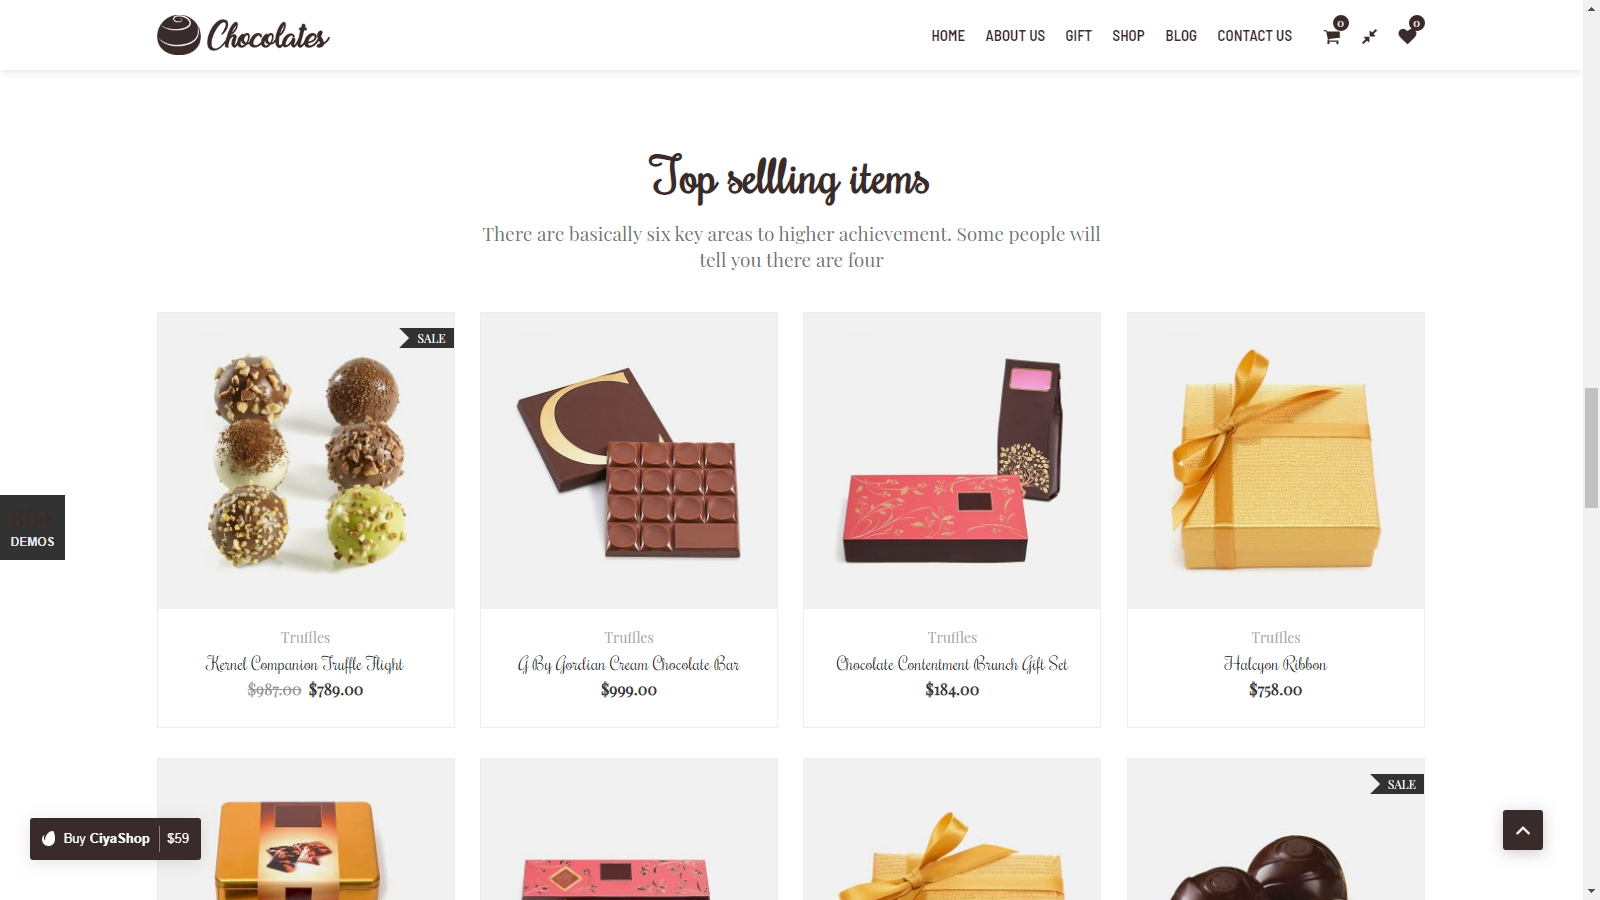Image resolution: width=1600 pixels, height=900 pixels.
Task: Open Kernel Companion Truffle Flight product link
Action: tap(305, 664)
